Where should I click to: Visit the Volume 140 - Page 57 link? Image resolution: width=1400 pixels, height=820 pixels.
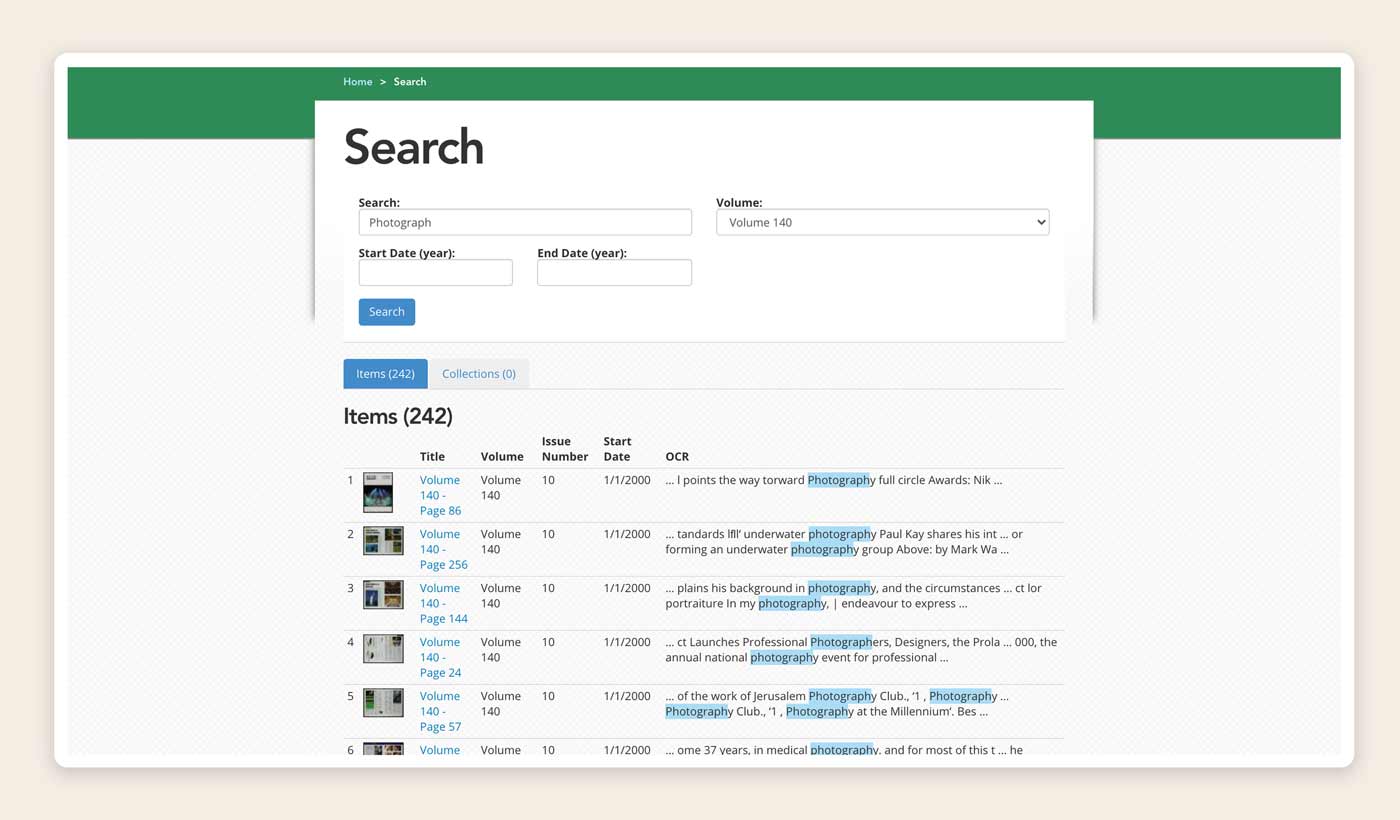[440, 711]
